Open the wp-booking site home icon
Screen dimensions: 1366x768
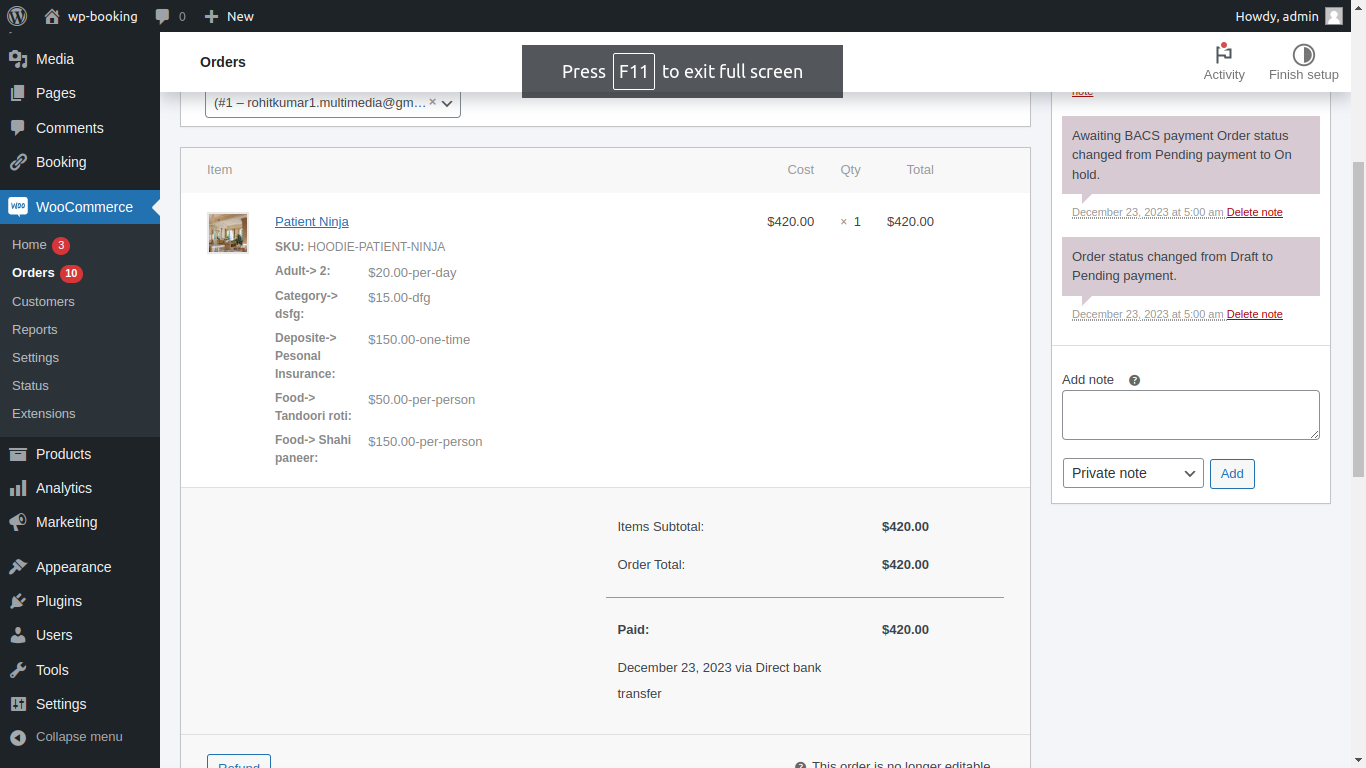(52, 16)
